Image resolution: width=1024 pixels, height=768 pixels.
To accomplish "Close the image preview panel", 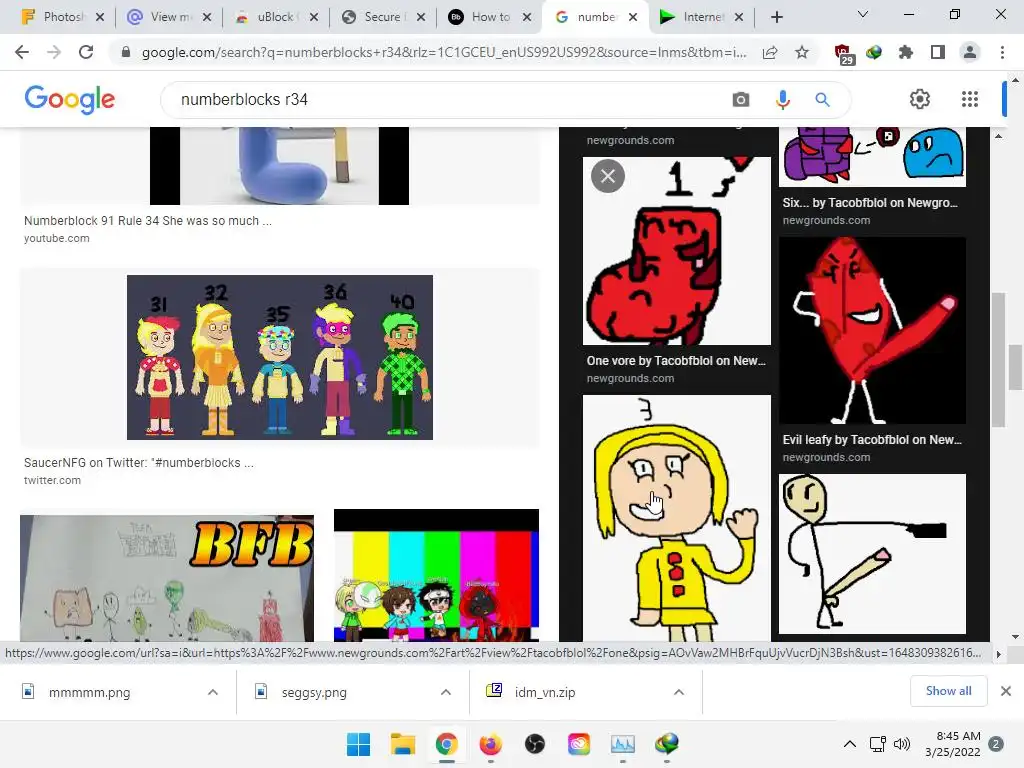I will (x=608, y=176).
